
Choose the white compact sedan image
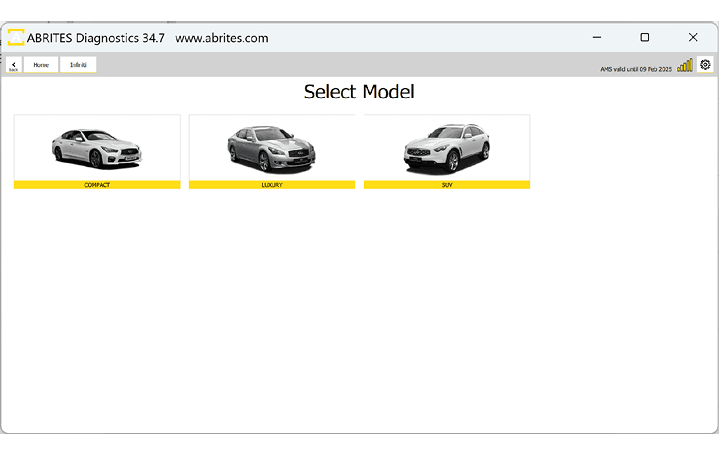point(97,147)
